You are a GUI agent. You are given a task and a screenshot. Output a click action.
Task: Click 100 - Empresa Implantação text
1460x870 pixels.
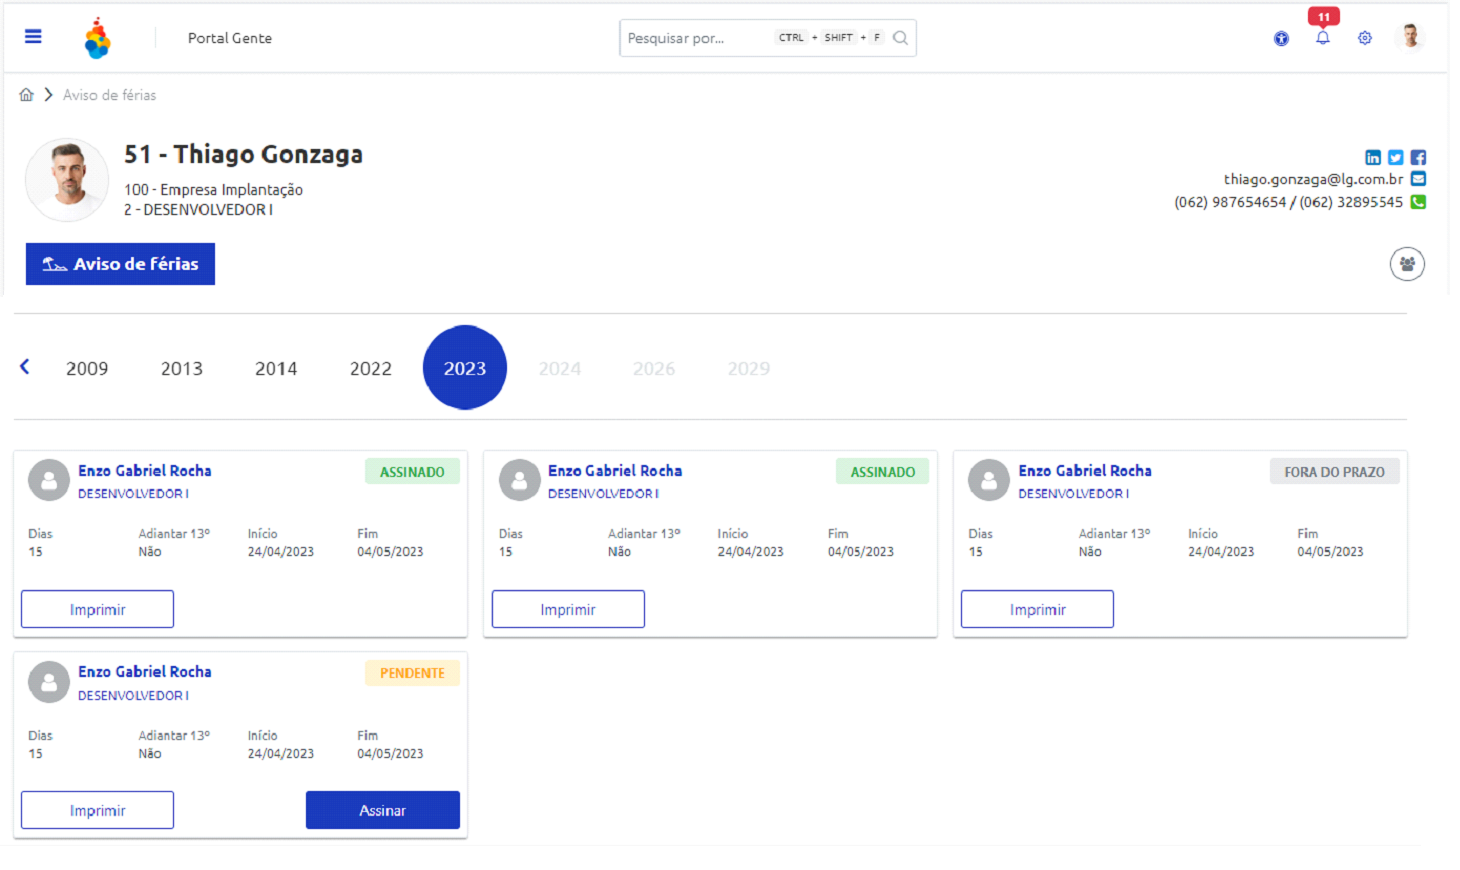[x=213, y=189]
